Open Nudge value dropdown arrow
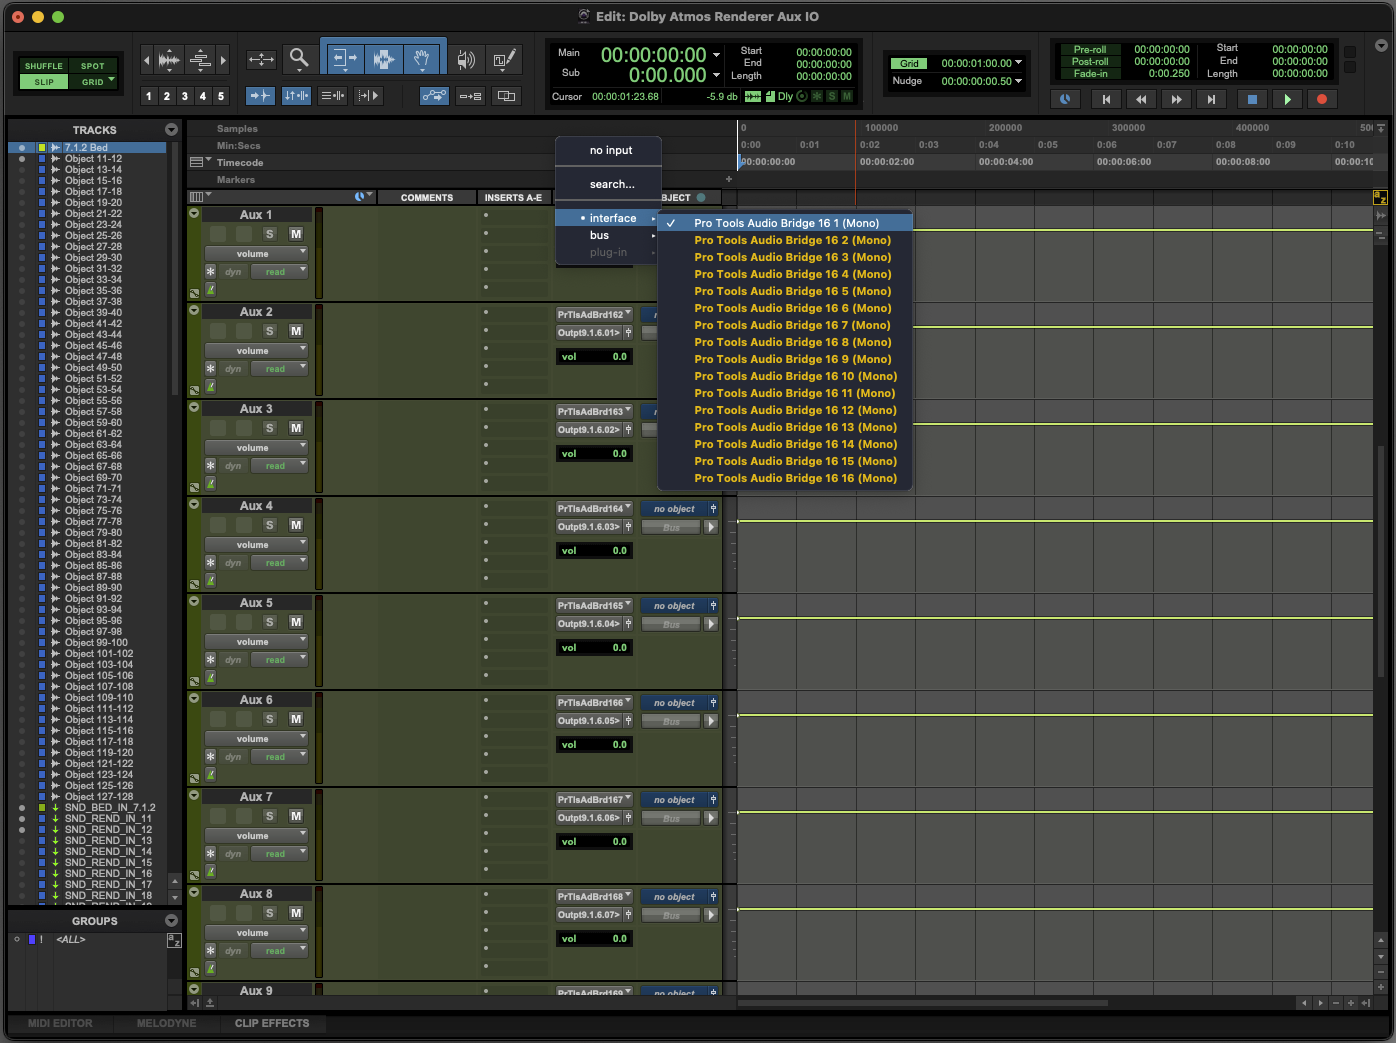The width and height of the screenshot is (1396, 1043). (x=1019, y=81)
